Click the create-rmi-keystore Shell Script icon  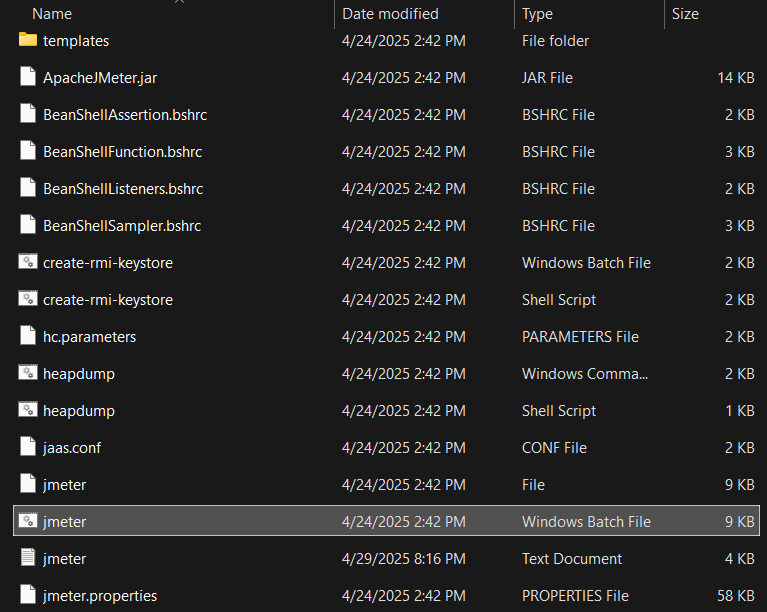pyautogui.click(x=28, y=299)
